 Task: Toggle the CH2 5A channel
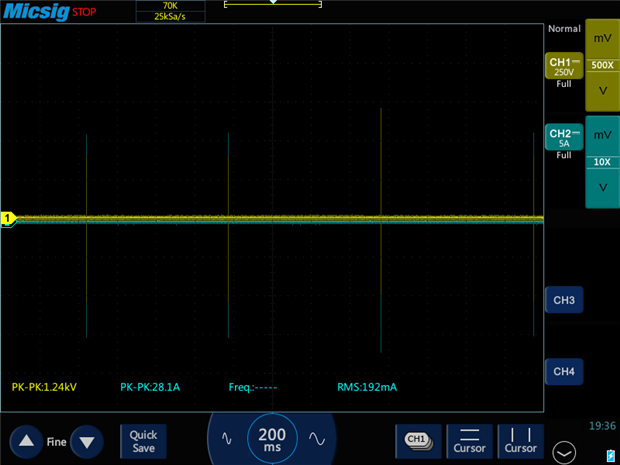564,138
